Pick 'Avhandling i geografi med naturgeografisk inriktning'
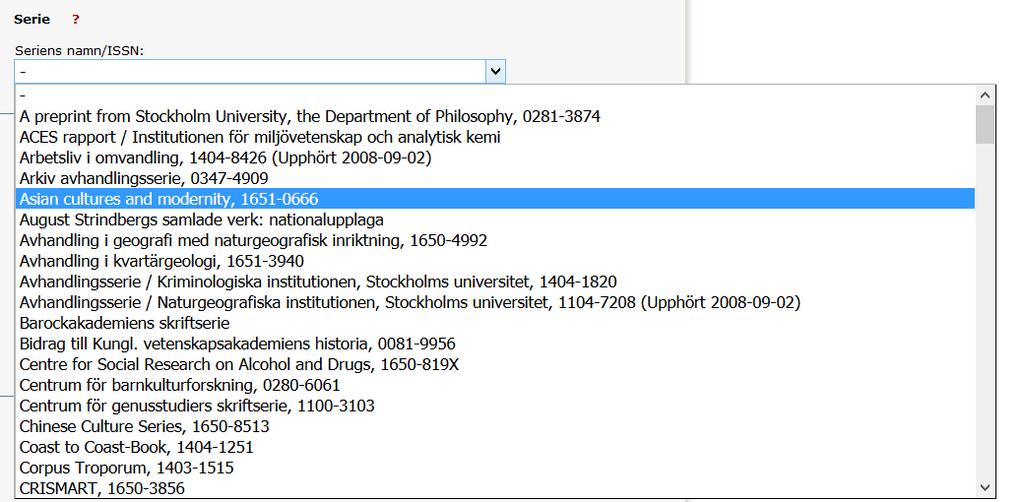Screen dimensions: 1024x502 (x=495, y=240)
